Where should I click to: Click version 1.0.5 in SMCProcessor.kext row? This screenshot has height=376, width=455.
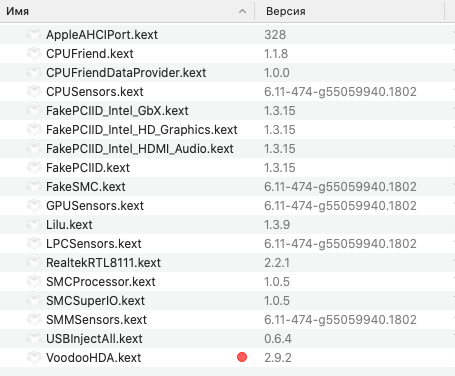click(x=277, y=282)
